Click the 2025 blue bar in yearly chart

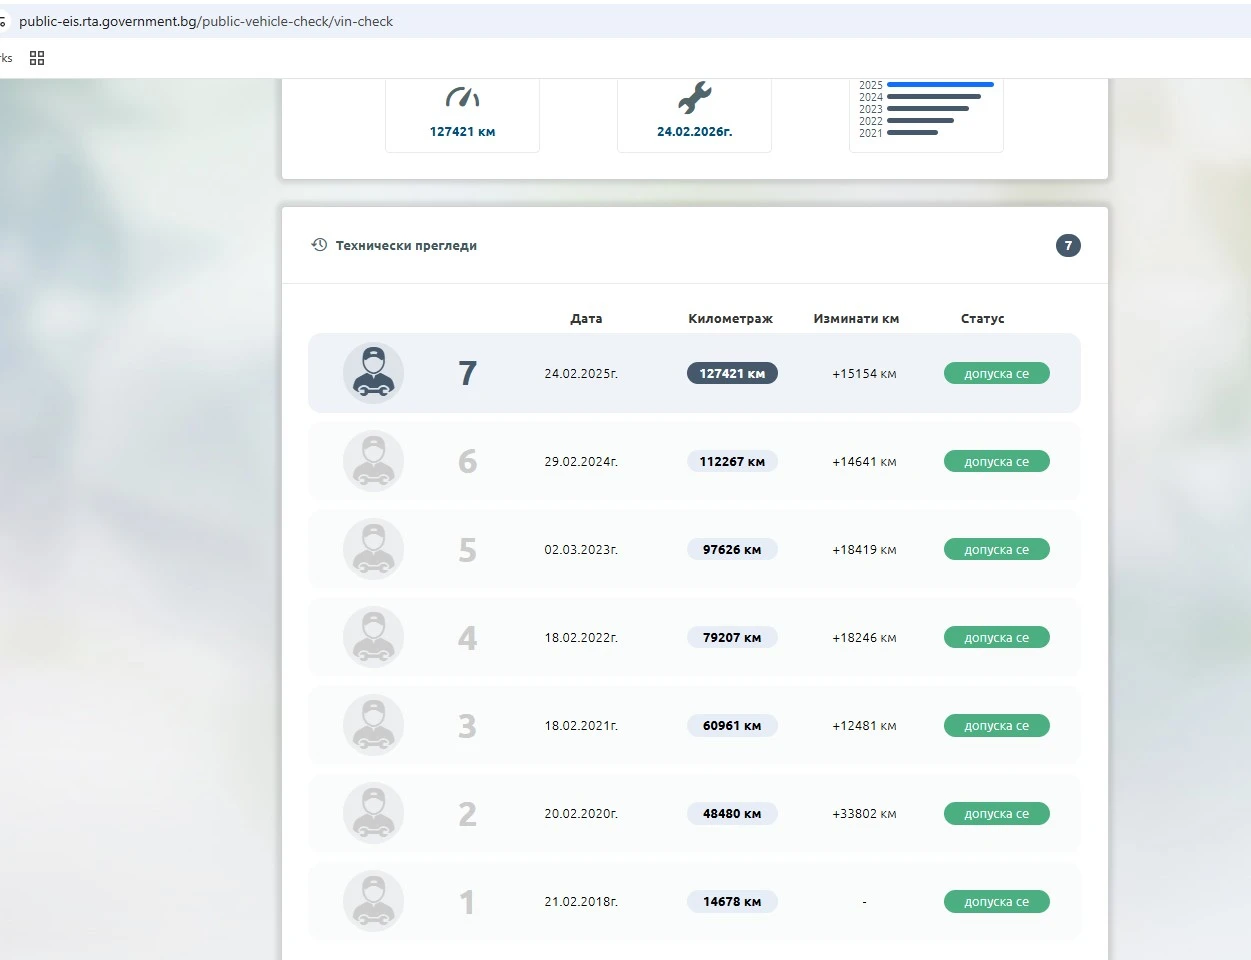[x=940, y=85]
